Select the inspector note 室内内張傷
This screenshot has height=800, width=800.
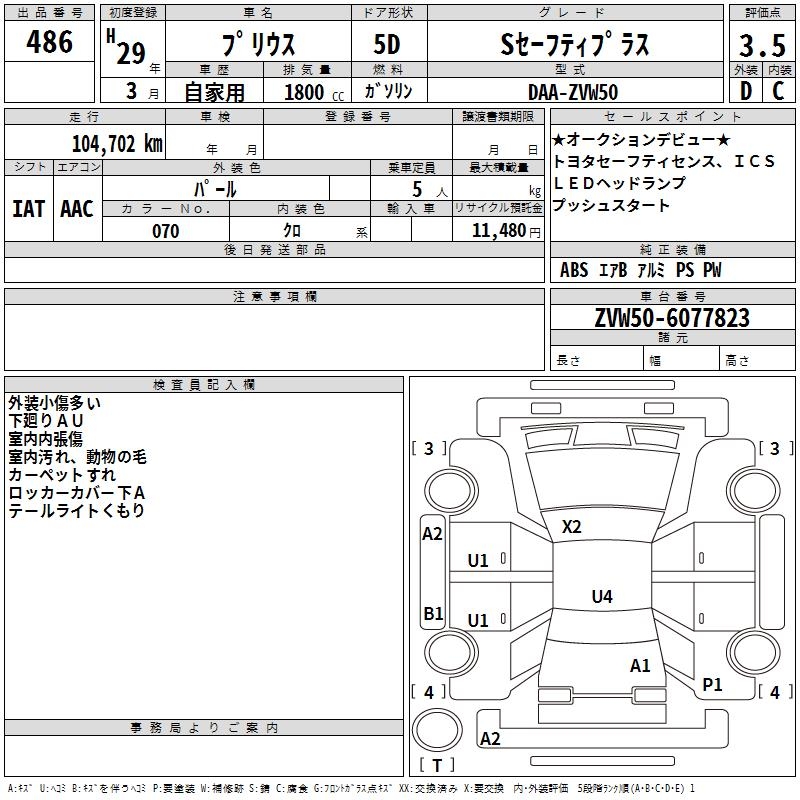(45, 439)
